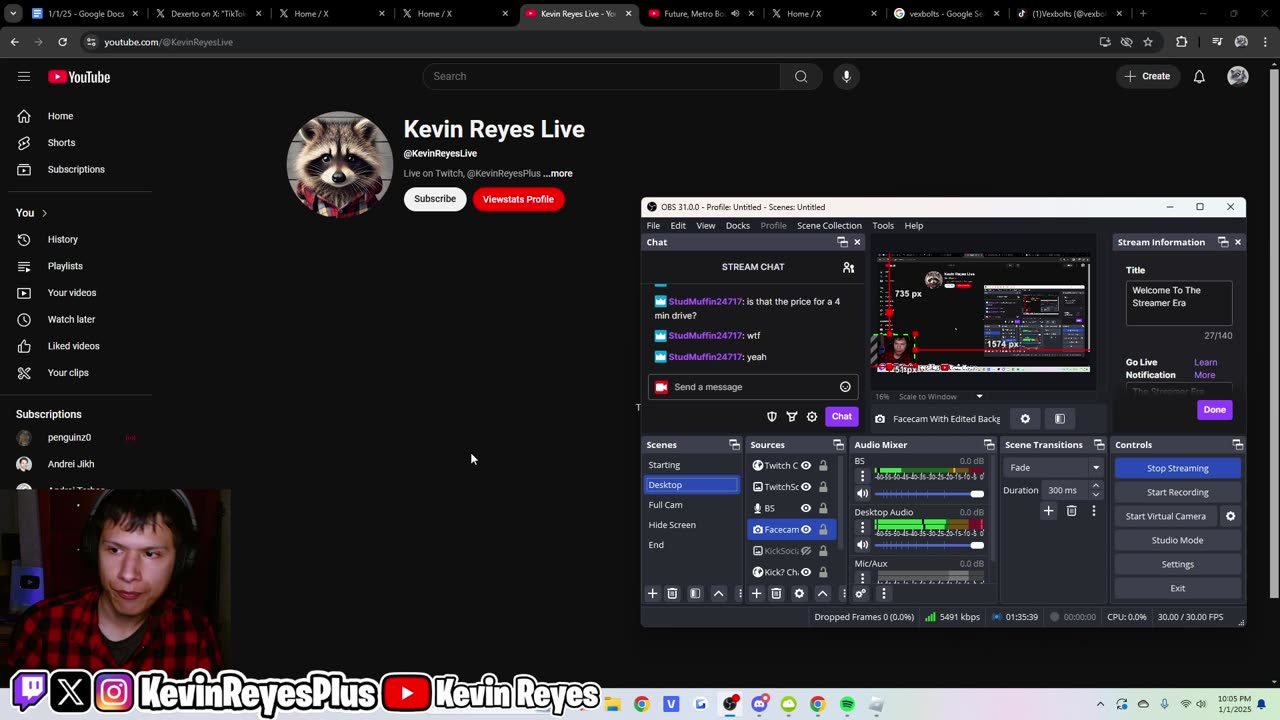Screen dimensions: 1280x720
Task: Show hidden icons in system tray
Action: pos(1100,704)
